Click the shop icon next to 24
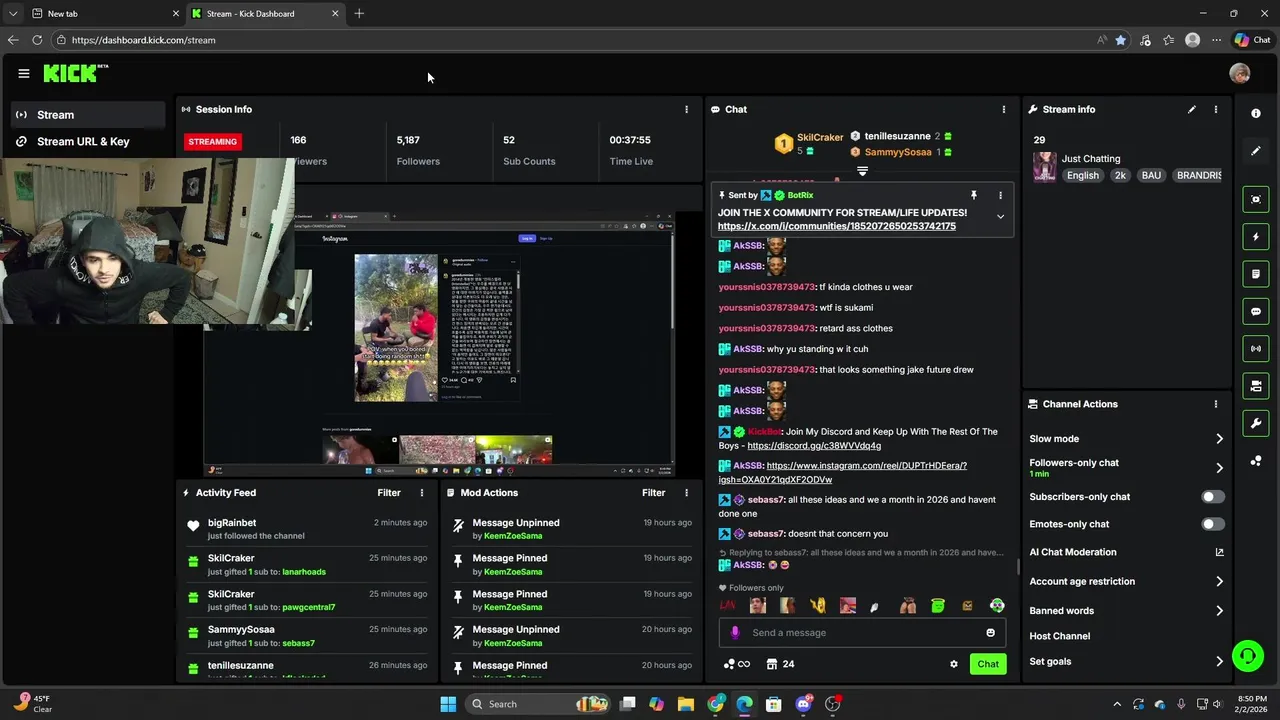This screenshot has width=1280, height=720. [772, 664]
